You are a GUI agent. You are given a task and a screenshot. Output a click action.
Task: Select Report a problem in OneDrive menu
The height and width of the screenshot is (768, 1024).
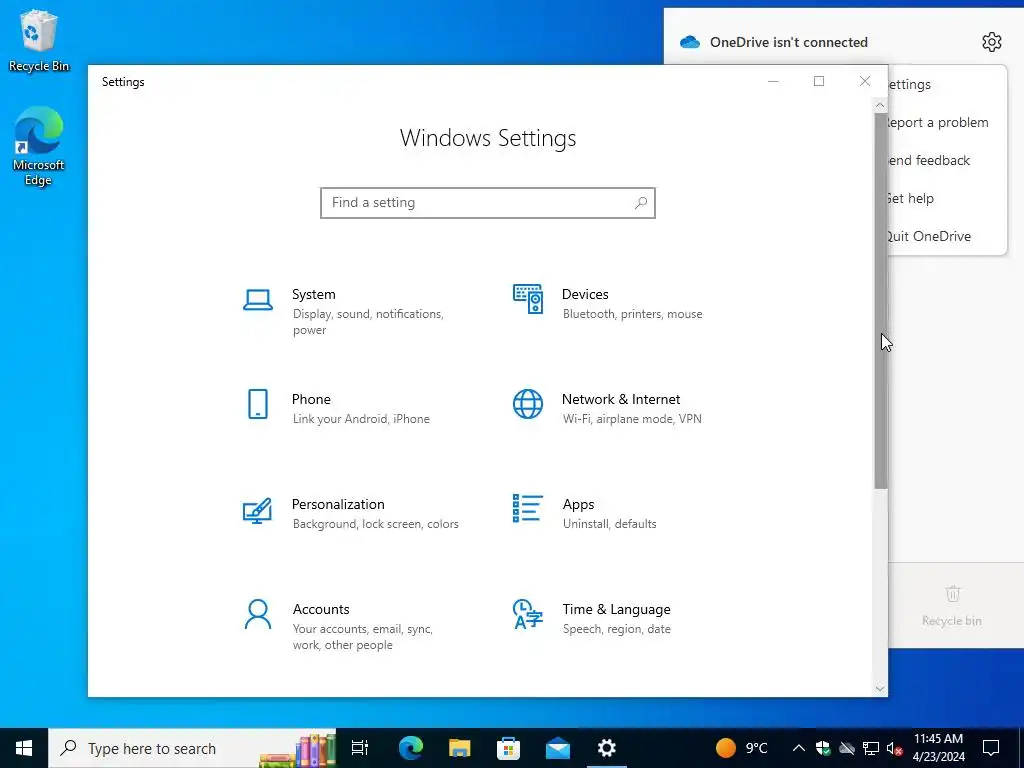tap(947, 122)
